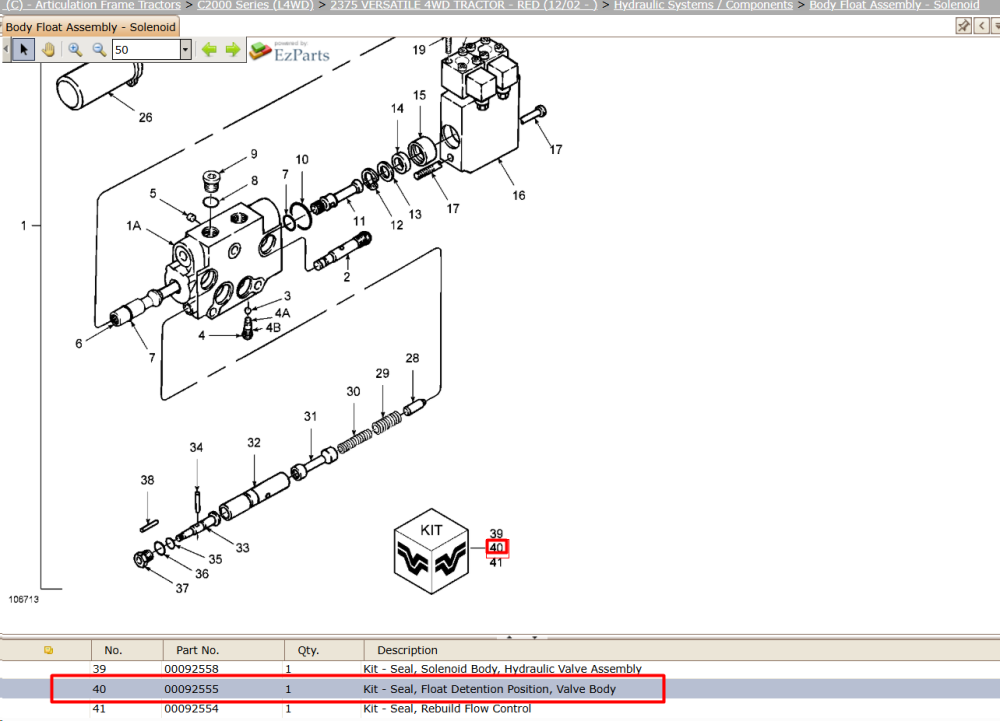Sort by the Part No. column header
Viewport: 1000px width, 721px height.
[x=223, y=650]
